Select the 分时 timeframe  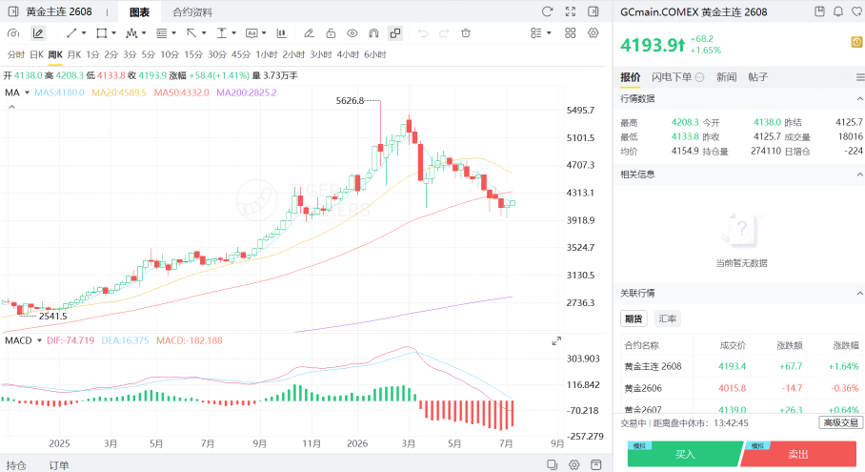(16, 55)
